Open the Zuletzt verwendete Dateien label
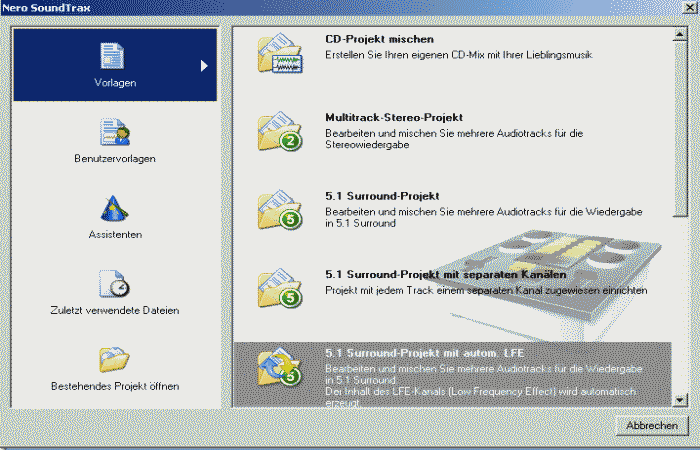Image resolution: width=700 pixels, height=450 pixels. [114, 310]
